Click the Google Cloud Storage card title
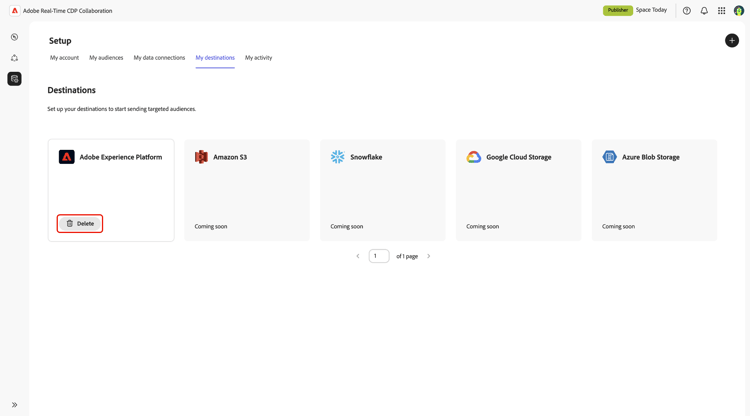The width and height of the screenshot is (750, 416). 518,157
